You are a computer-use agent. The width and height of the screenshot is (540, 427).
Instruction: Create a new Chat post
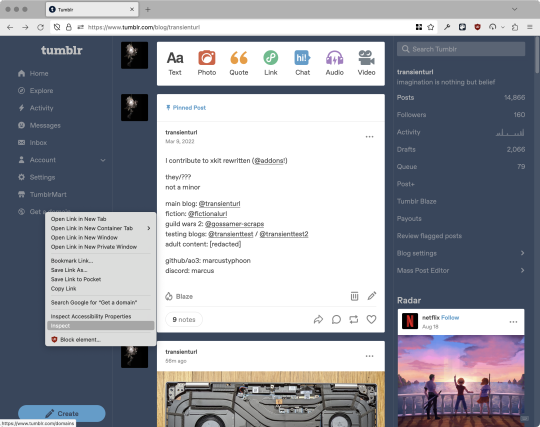pyautogui.click(x=302, y=63)
